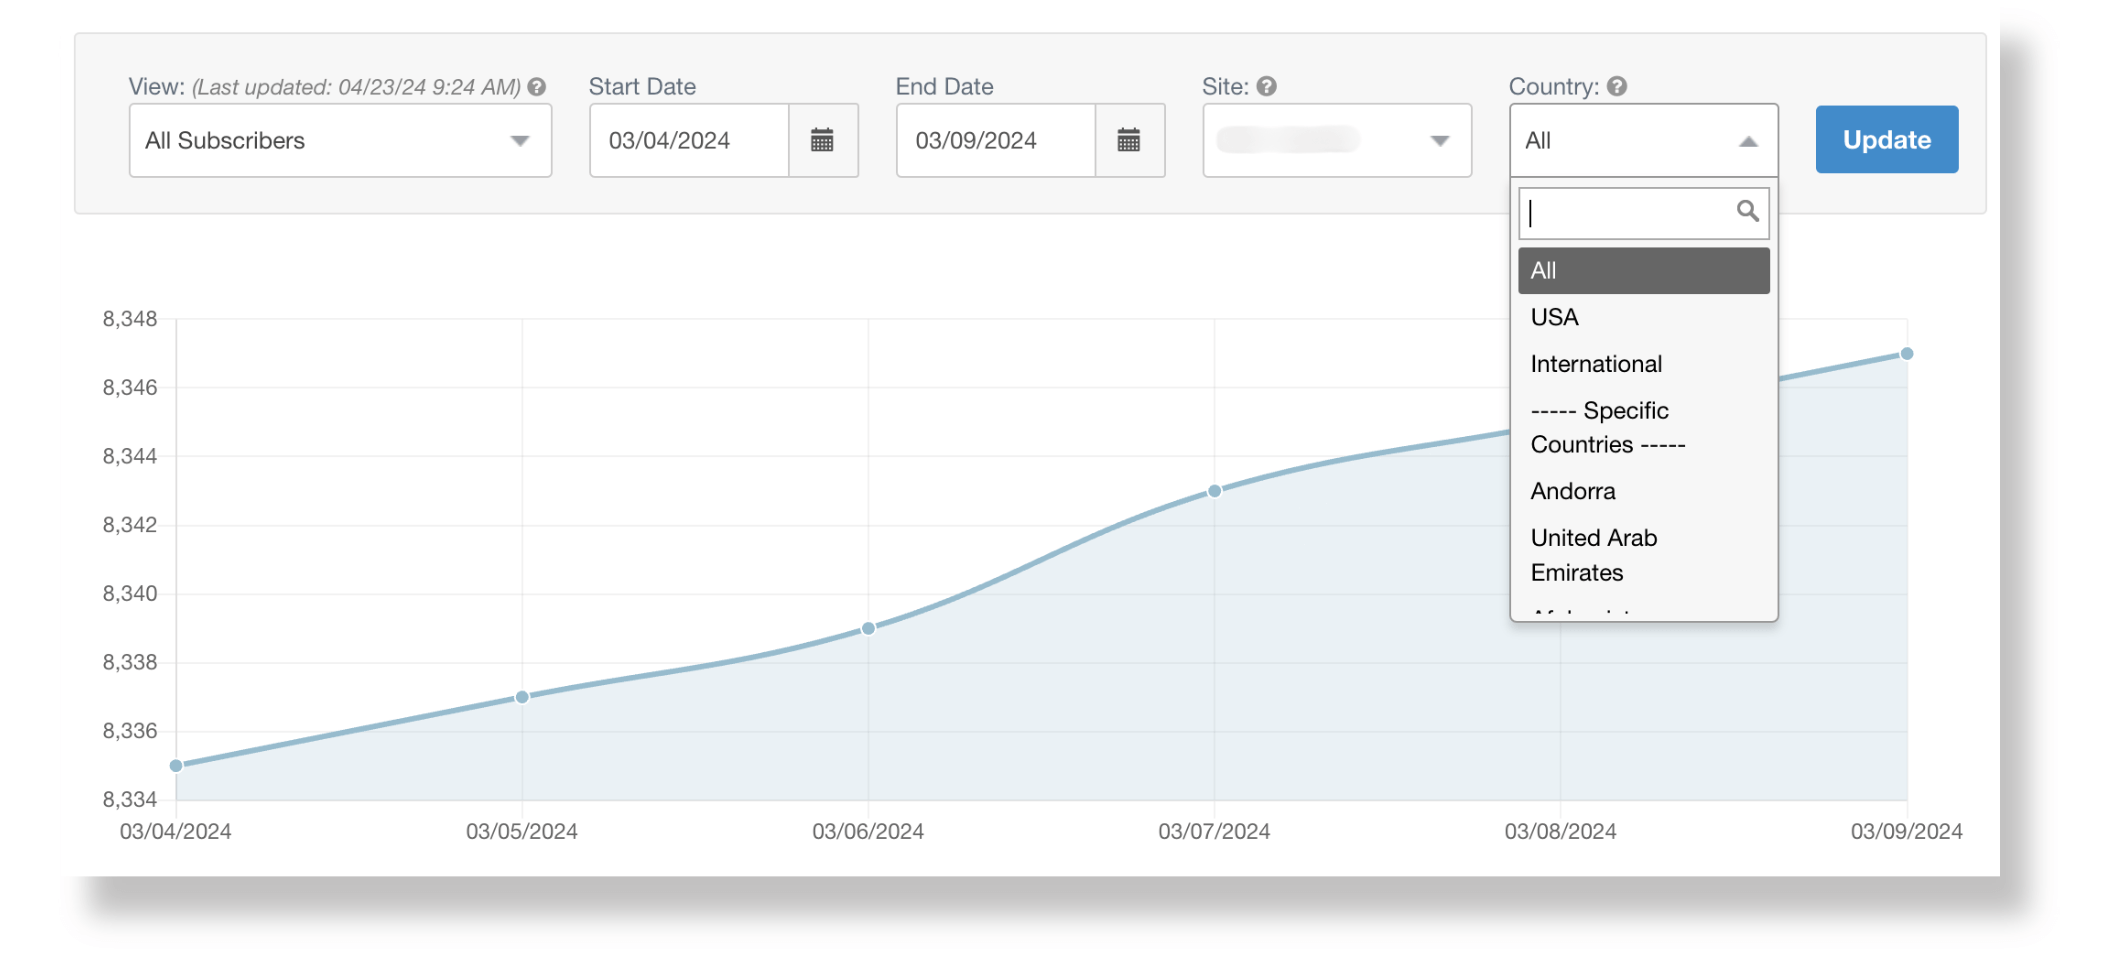Expand the All Subscribers view dropdown

340,141
